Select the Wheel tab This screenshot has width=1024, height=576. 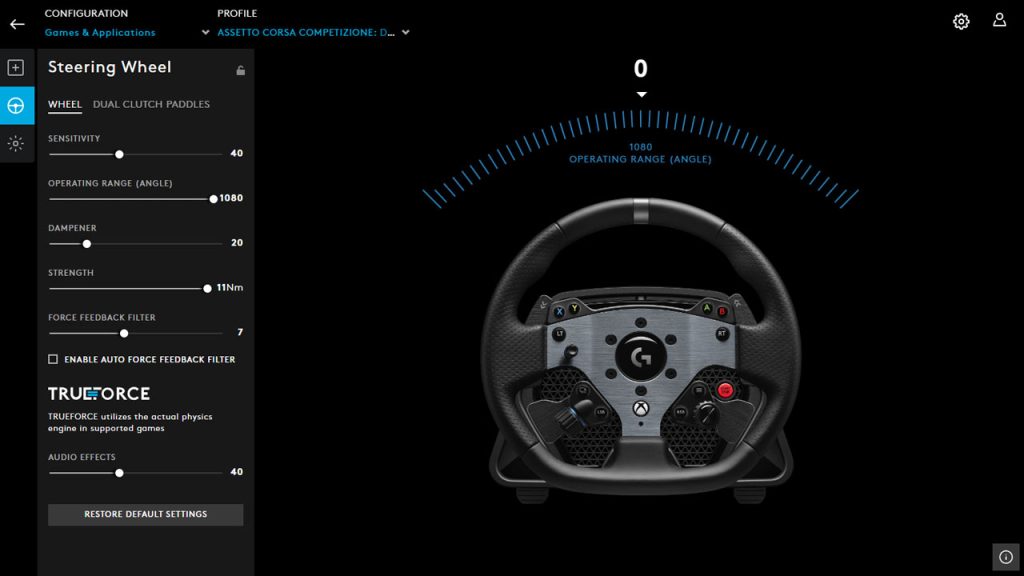pos(64,104)
